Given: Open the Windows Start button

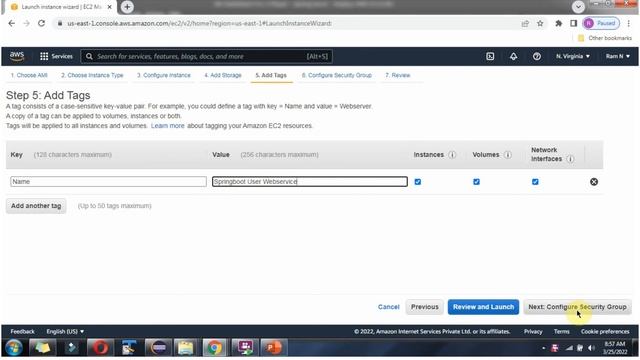Looking at the screenshot, I should [x=14, y=348].
